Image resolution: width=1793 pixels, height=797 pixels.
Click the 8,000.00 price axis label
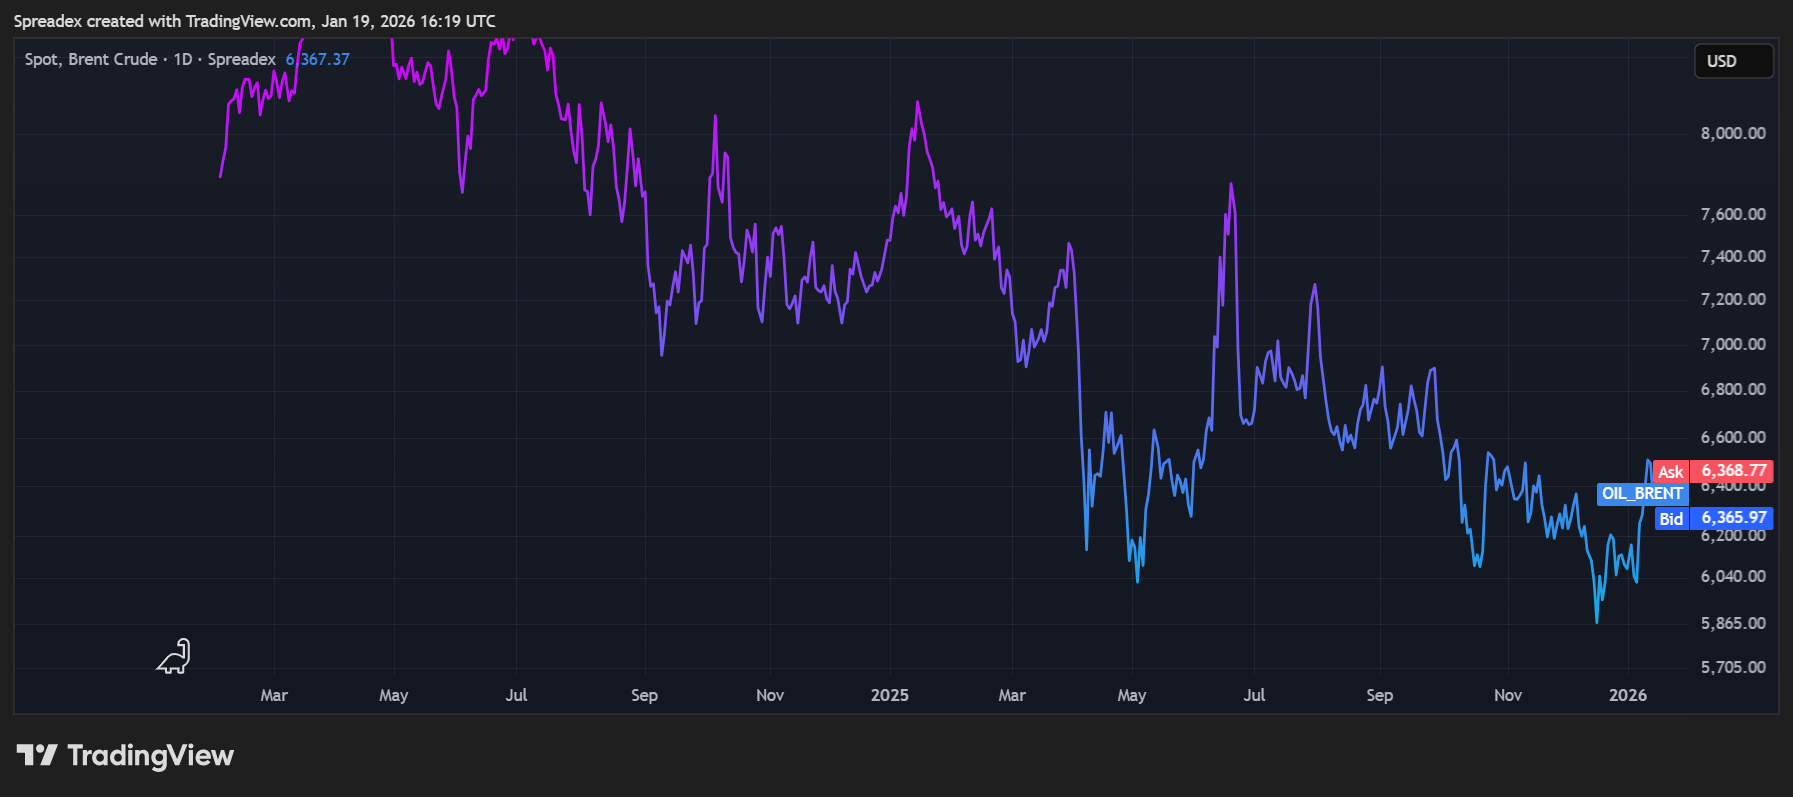point(1733,133)
